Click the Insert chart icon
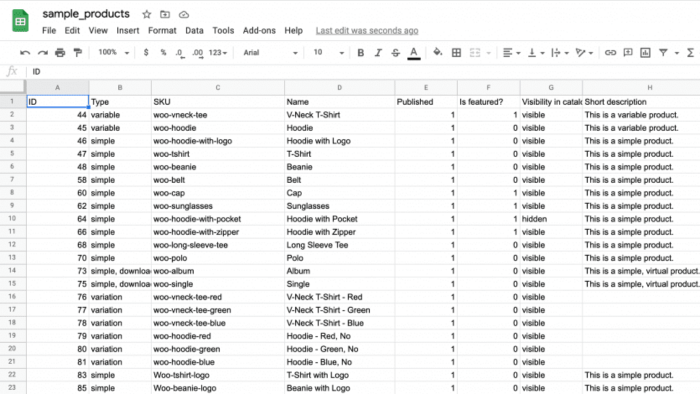Viewport: 700px width, 394px height. 645,53
